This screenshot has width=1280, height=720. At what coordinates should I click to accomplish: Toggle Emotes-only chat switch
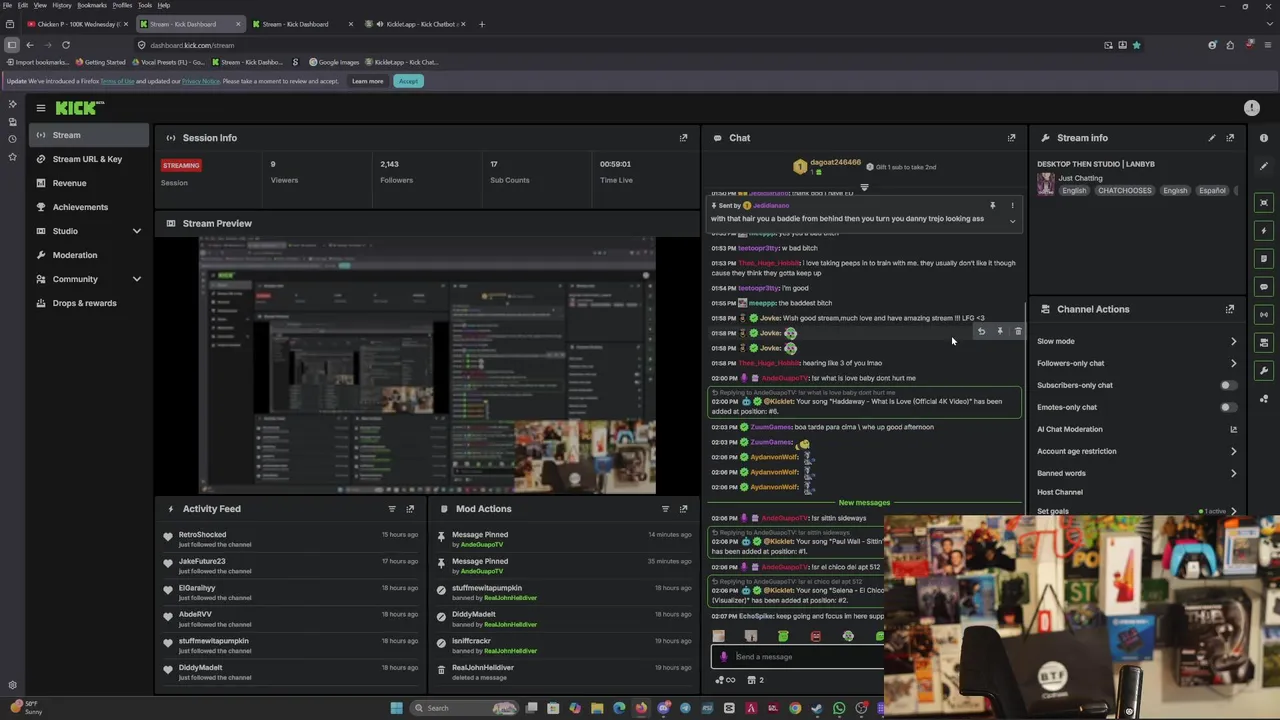coord(1228,407)
